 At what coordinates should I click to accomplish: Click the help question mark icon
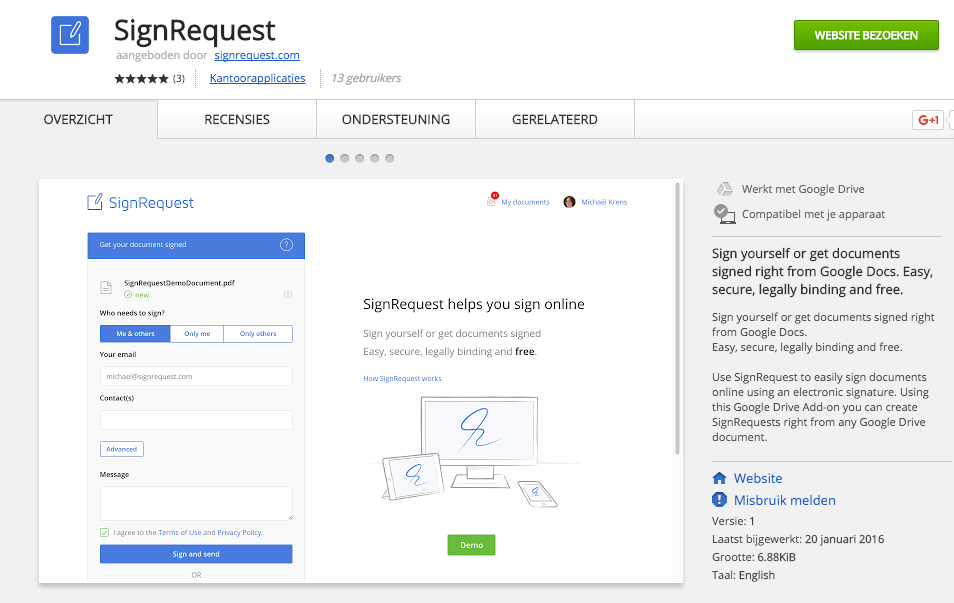click(286, 245)
